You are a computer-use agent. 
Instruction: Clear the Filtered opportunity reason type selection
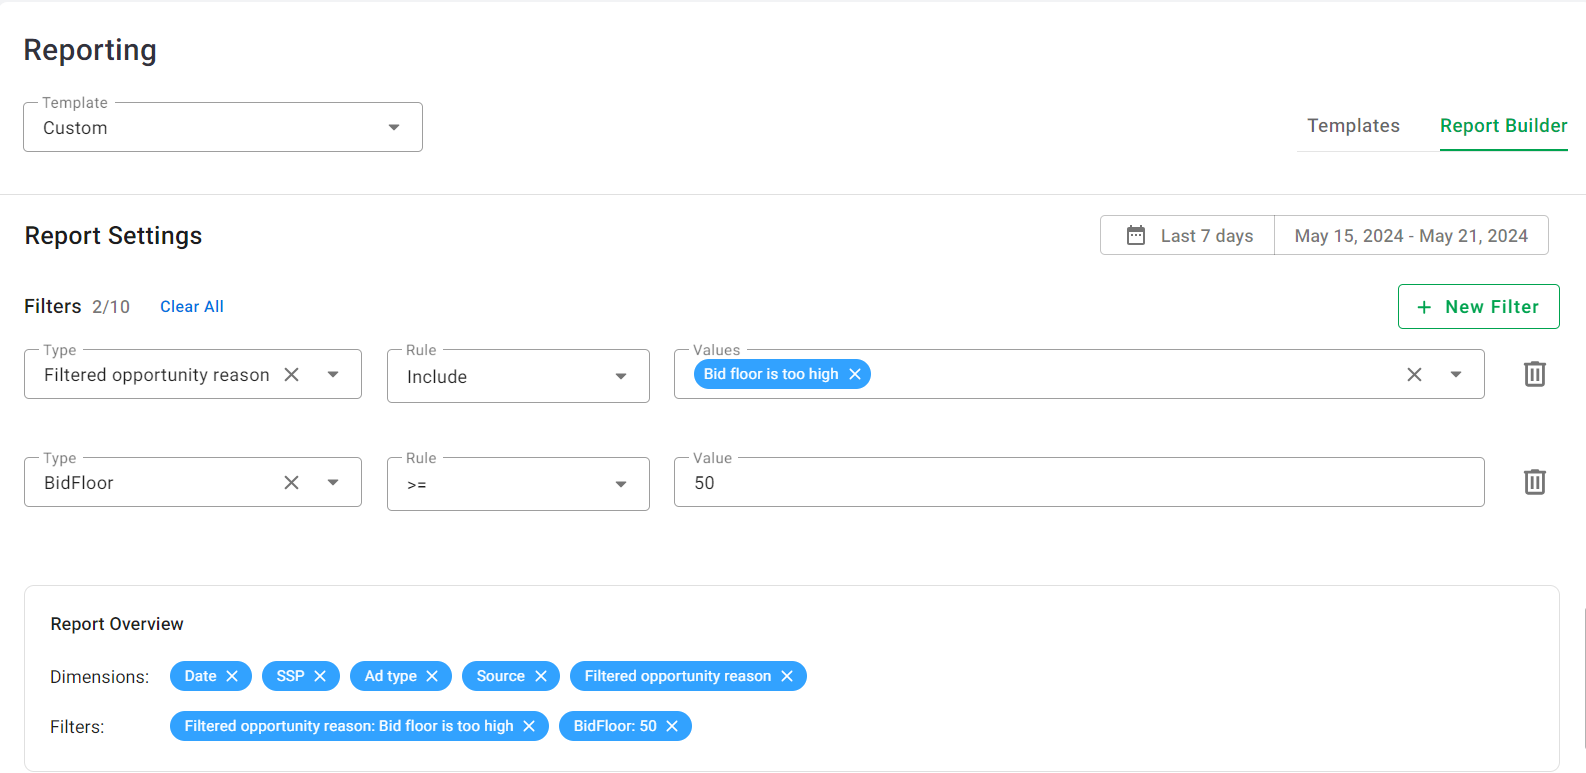tap(291, 374)
